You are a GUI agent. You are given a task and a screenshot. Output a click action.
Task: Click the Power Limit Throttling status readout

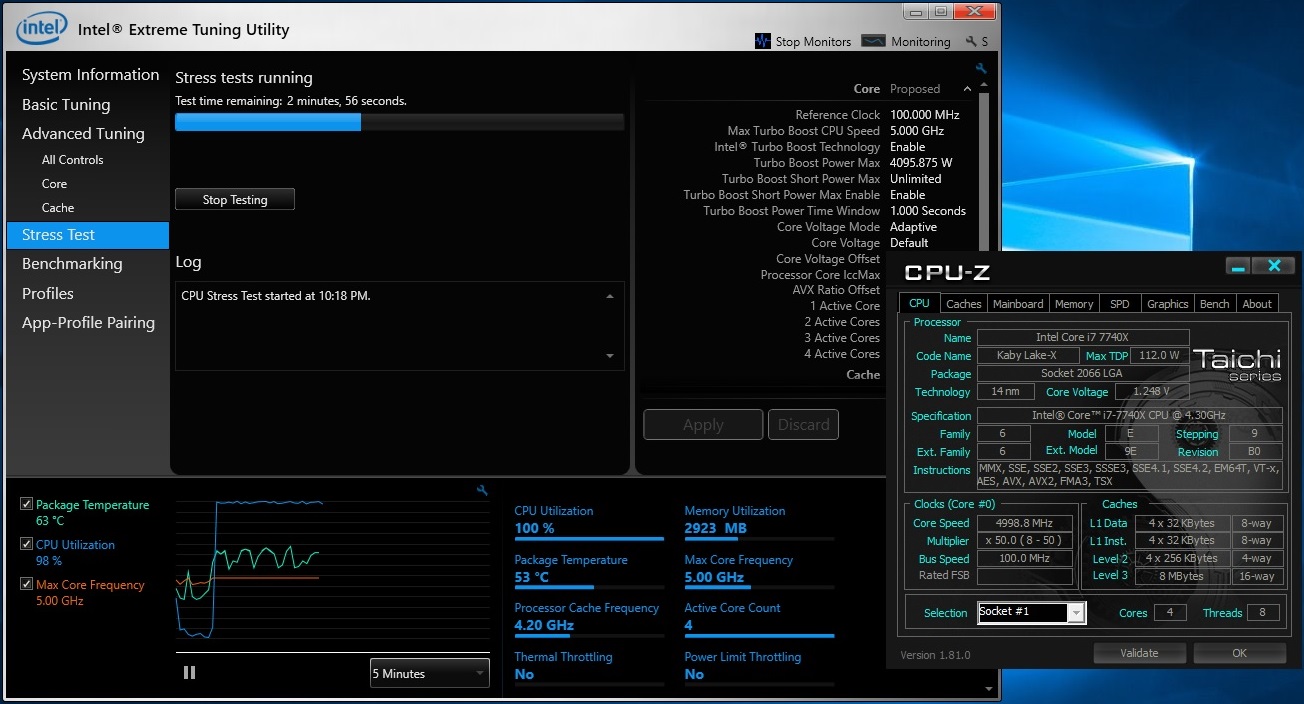click(x=694, y=675)
